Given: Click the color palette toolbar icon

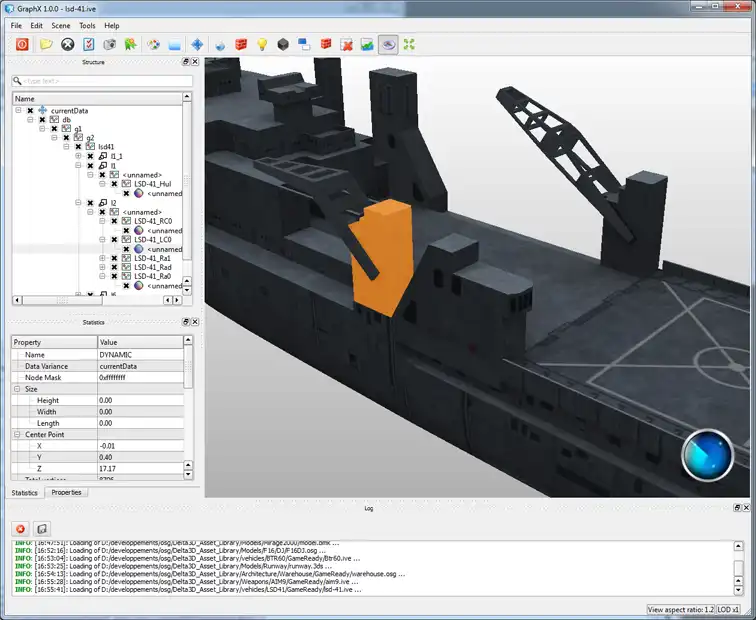Looking at the screenshot, I should pyautogui.click(x=153, y=44).
